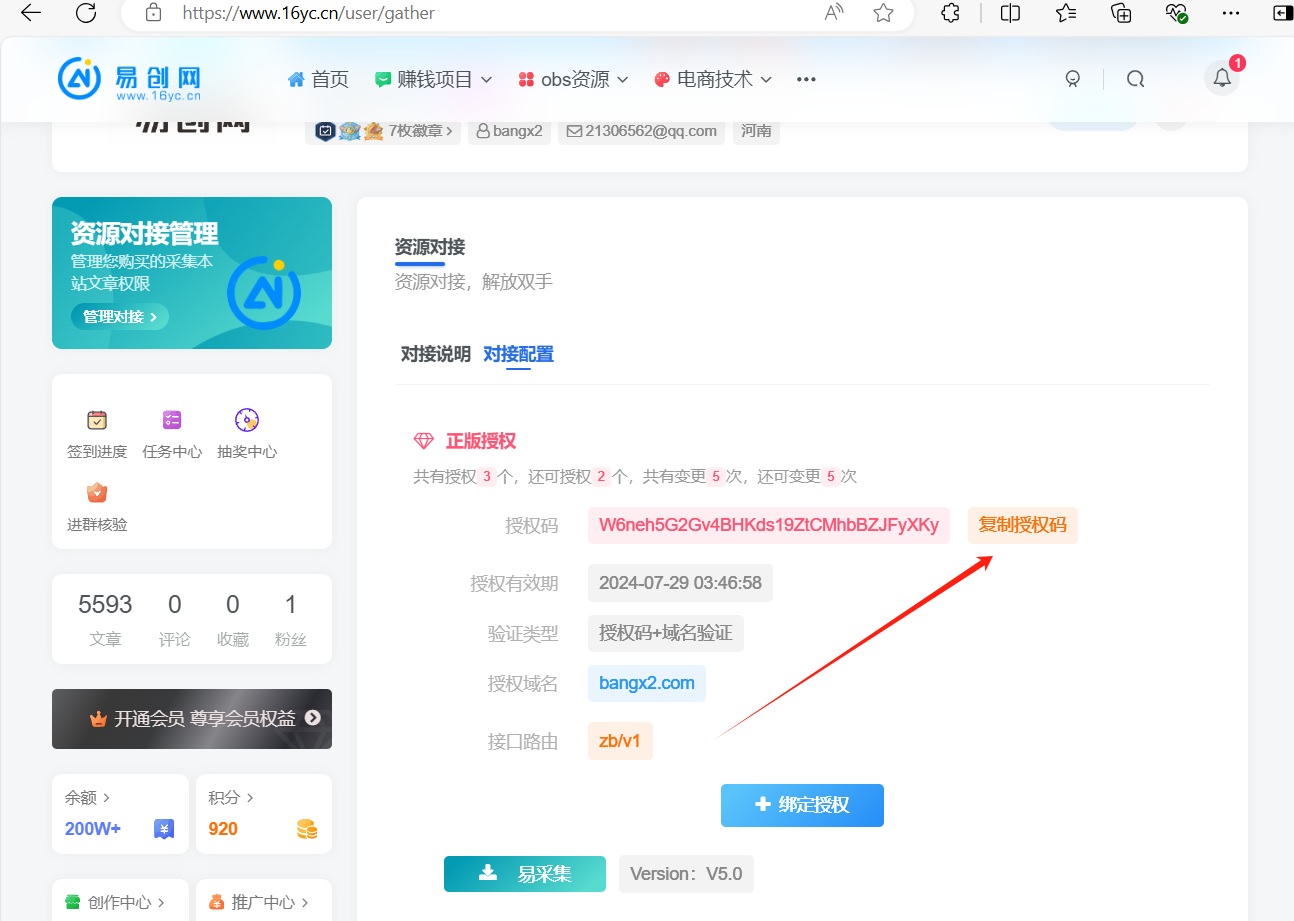Click the 1 粉丝 count

pos(291,619)
